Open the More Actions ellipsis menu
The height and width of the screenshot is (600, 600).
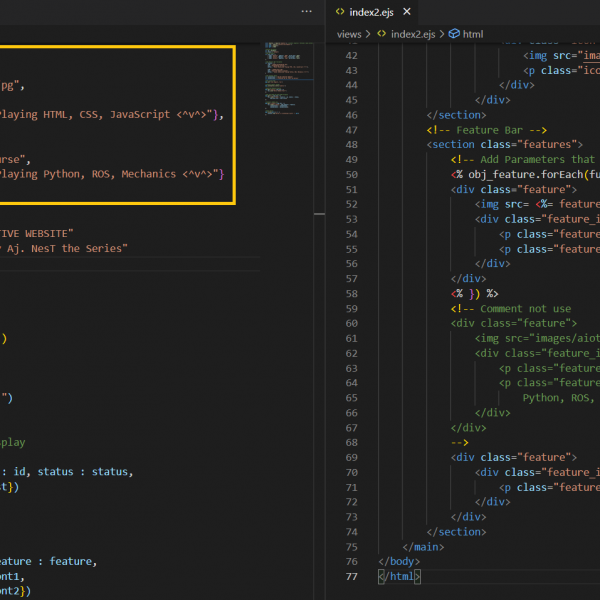point(307,11)
